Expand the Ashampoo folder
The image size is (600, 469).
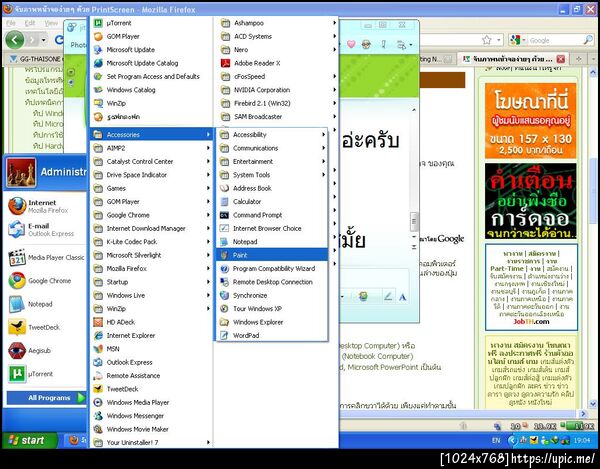click(278, 23)
